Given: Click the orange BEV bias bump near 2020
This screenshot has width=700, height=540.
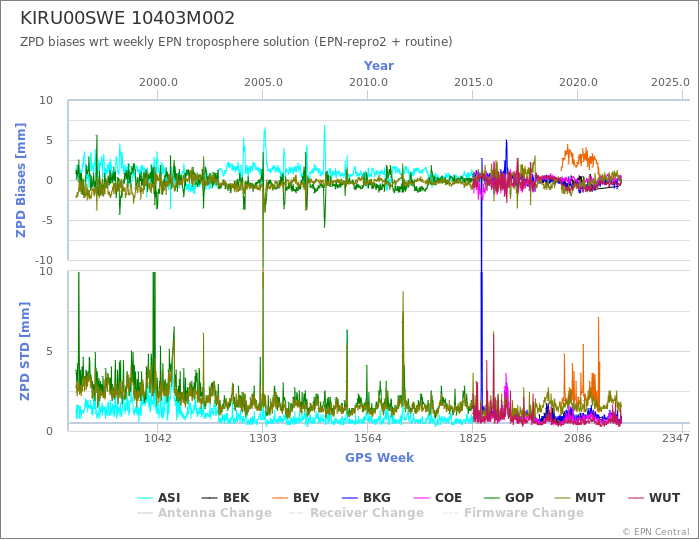Looking at the screenshot, I should [580, 158].
